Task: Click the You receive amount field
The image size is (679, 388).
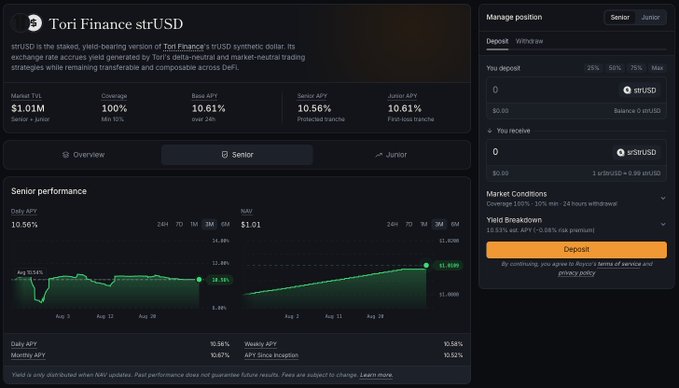Action: [x=550, y=152]
